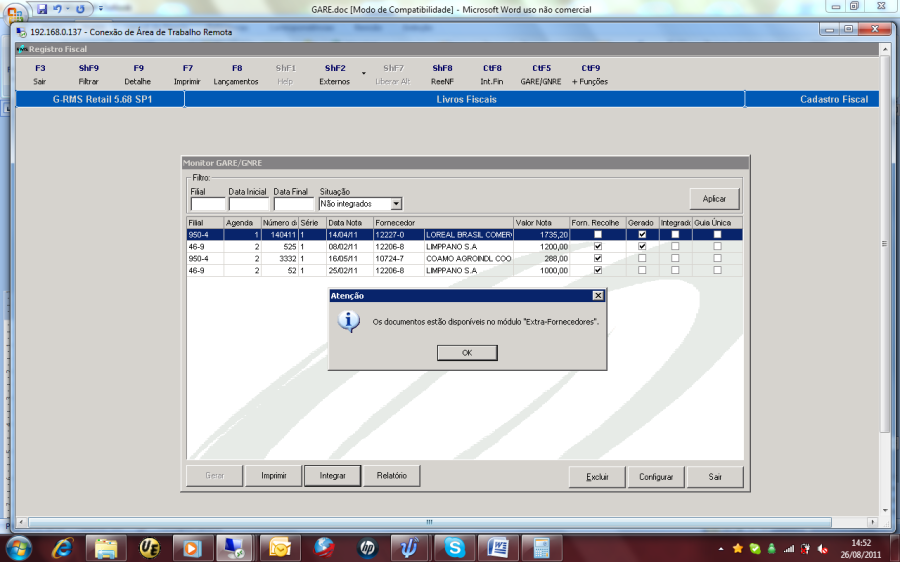Click the Valor Nota column header

[x=541, y=223]
